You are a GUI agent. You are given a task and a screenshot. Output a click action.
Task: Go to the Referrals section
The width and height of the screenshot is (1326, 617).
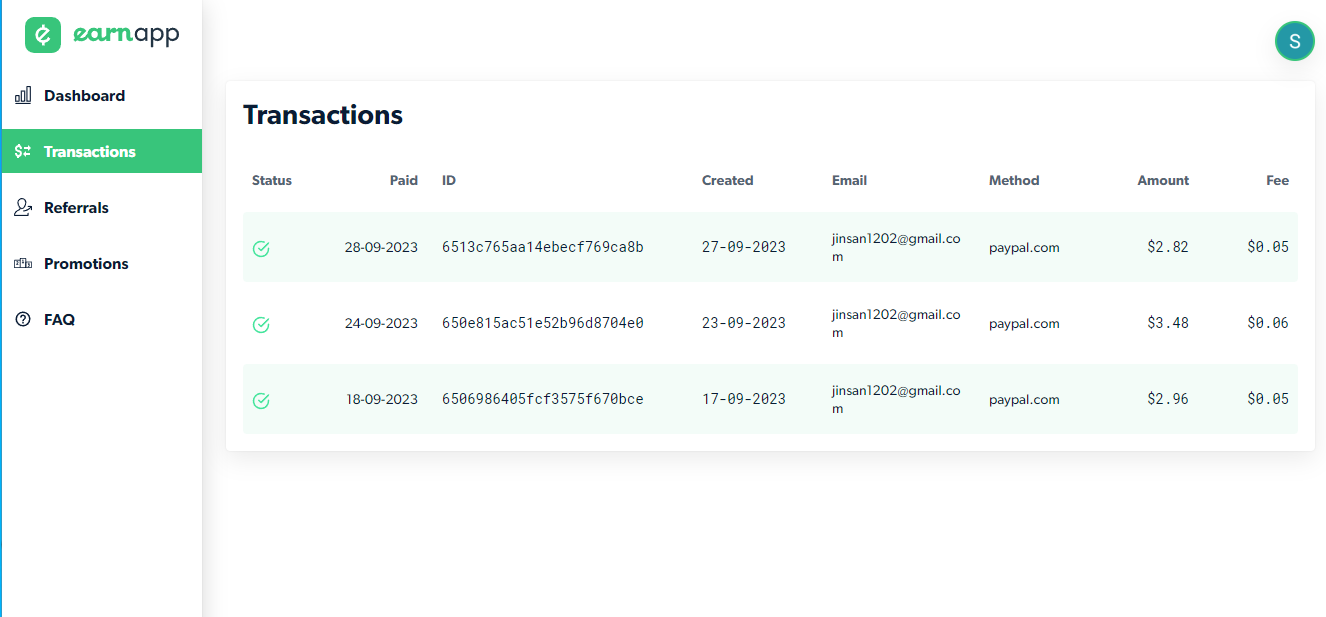[x=77, y=208]
